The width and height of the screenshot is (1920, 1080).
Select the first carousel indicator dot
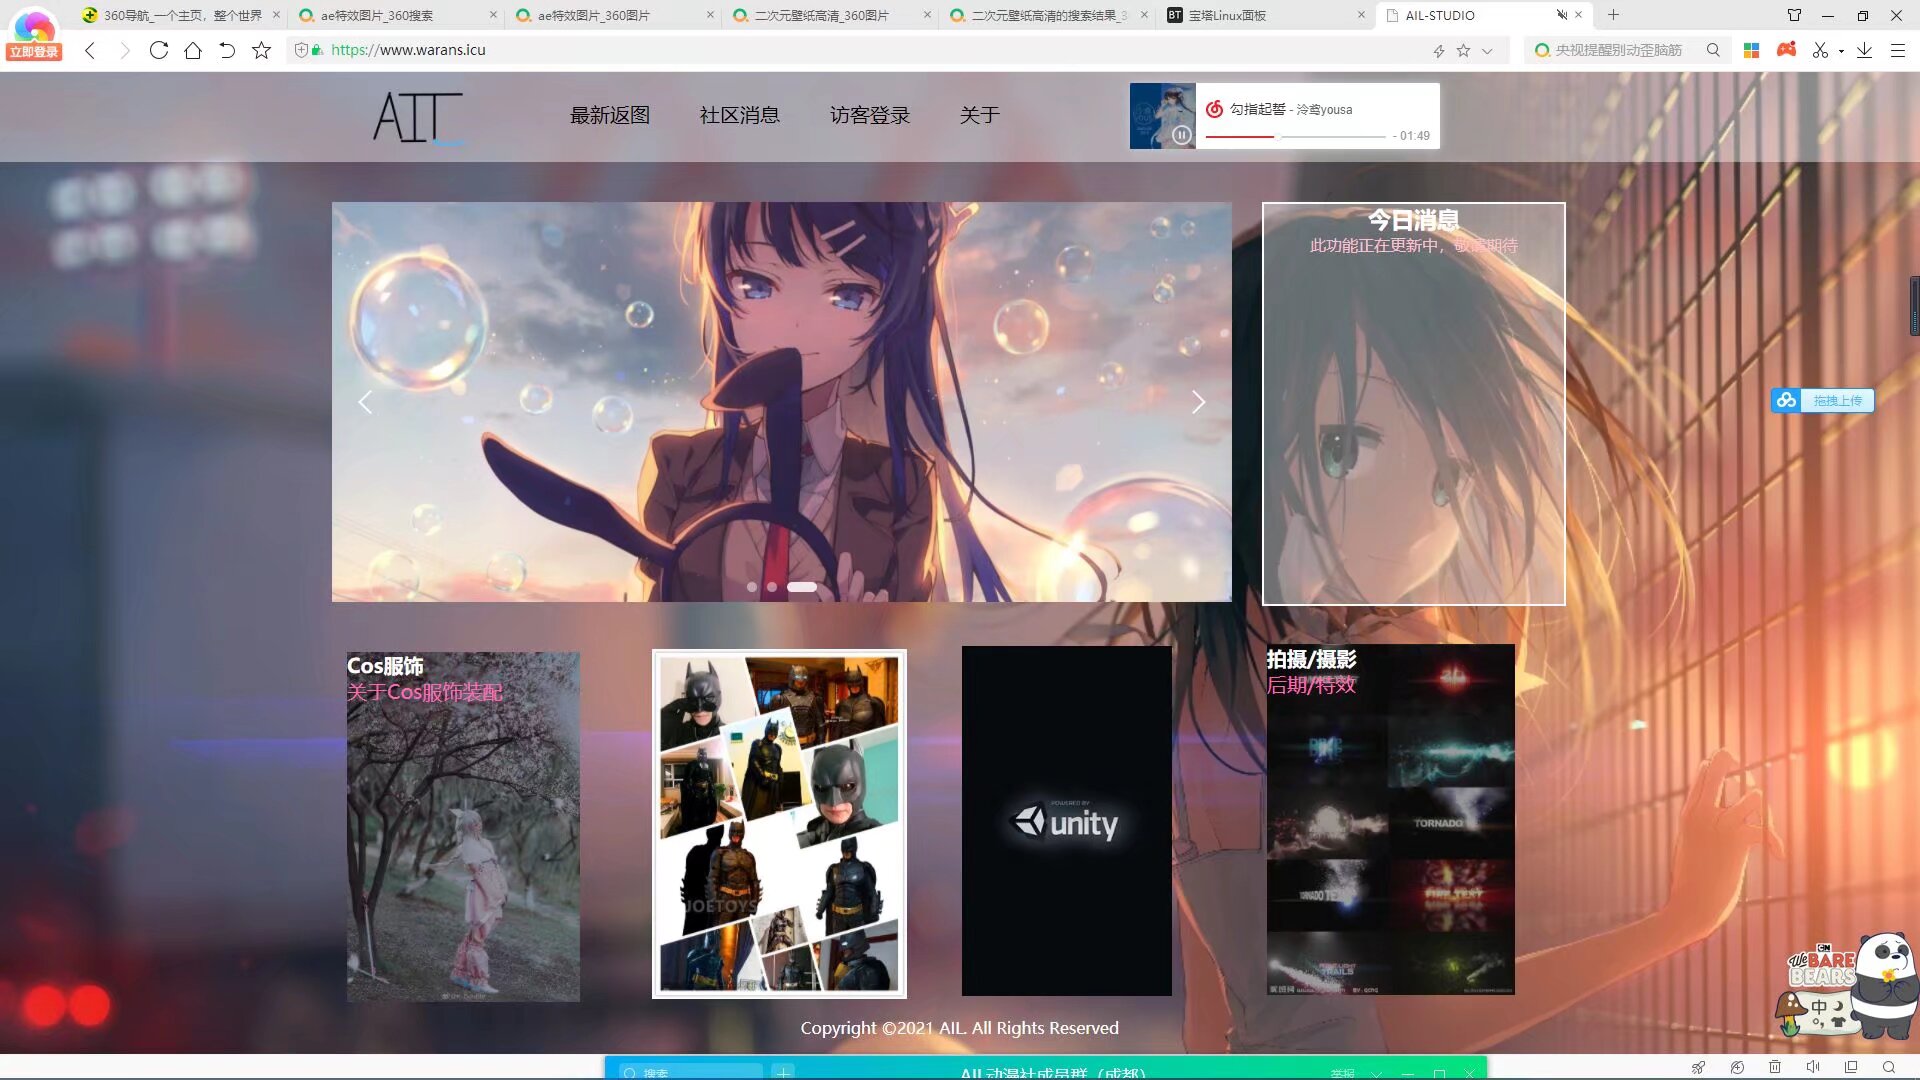[x=752, y=587]
